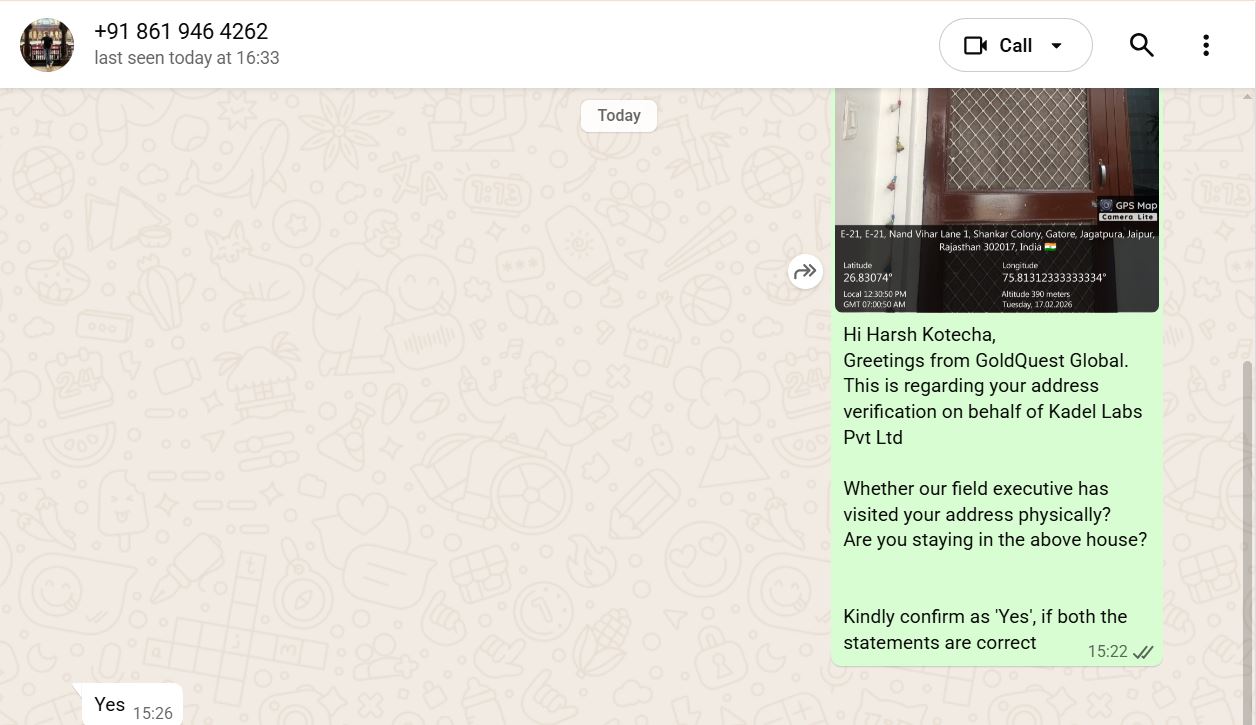Click the video camera icon in Call button

pyautogui.click(x=975, y=46)
